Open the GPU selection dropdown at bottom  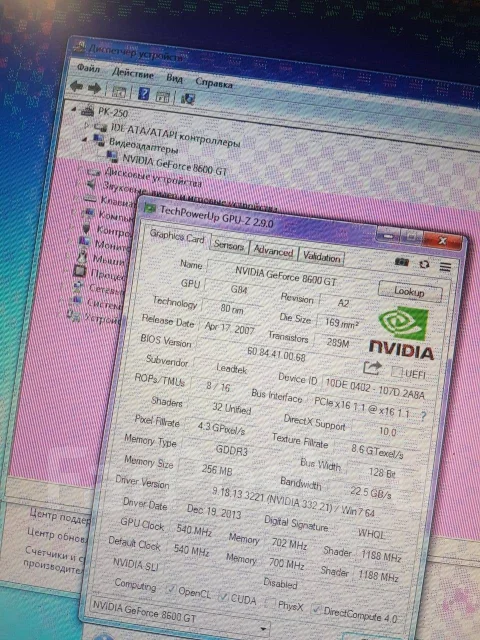264,629
